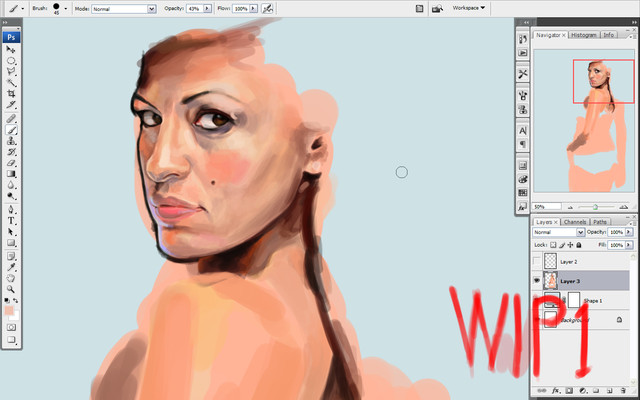Viewport: 640px width, 400px height.
Task: Open the brush Opacity slider arrow
Action: 207,8
